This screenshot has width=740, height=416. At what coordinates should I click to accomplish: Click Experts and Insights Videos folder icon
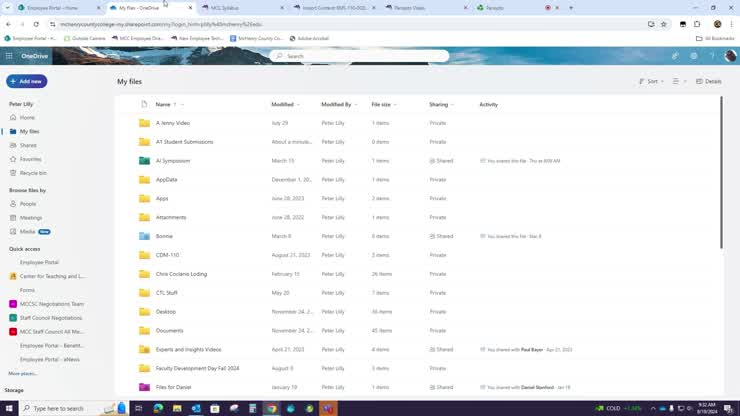[x=144, y=349]
